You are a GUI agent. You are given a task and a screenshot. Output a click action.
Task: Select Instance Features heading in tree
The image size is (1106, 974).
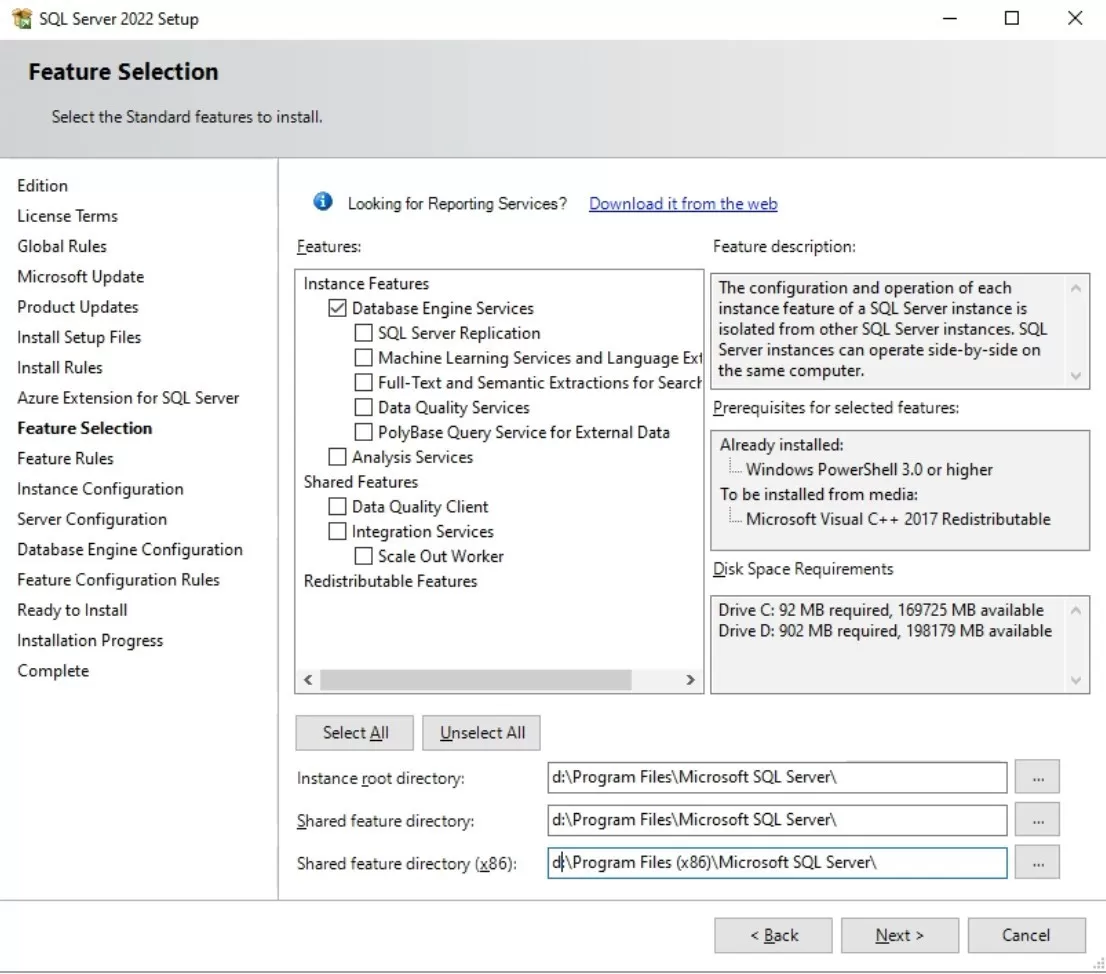(x=366, y=284)
